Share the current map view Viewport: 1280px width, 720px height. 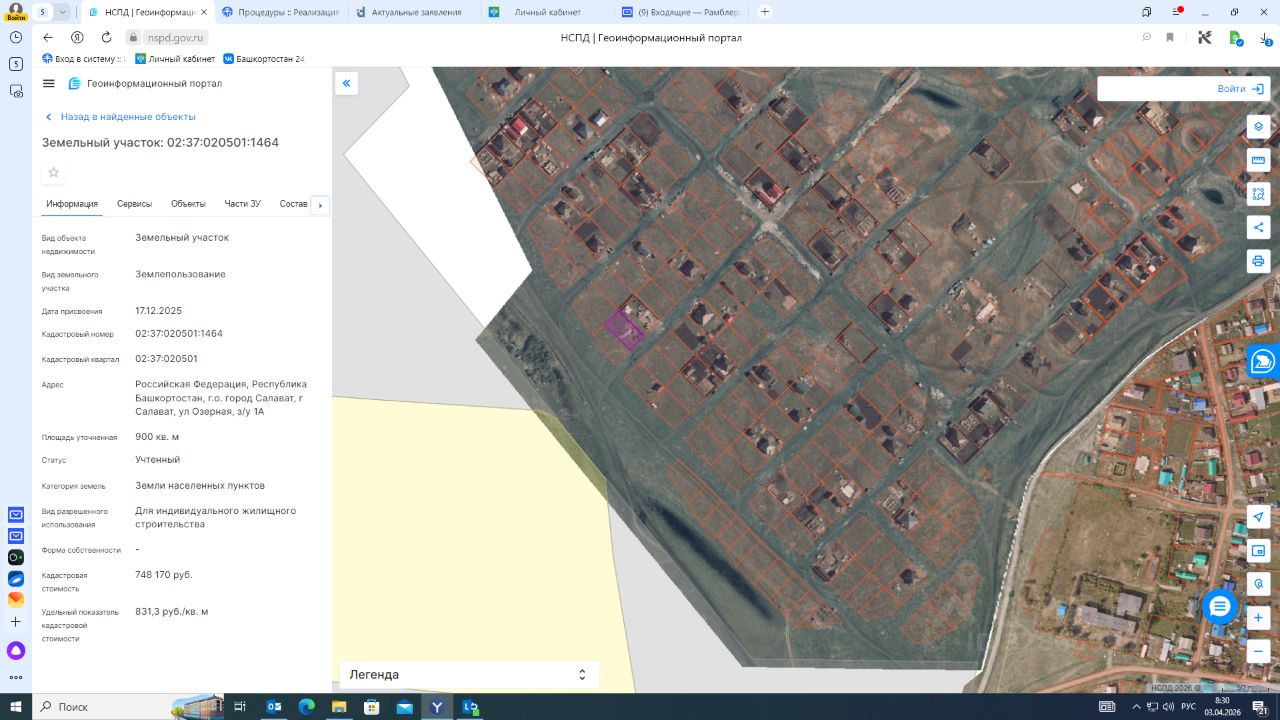click(1258, 227)
